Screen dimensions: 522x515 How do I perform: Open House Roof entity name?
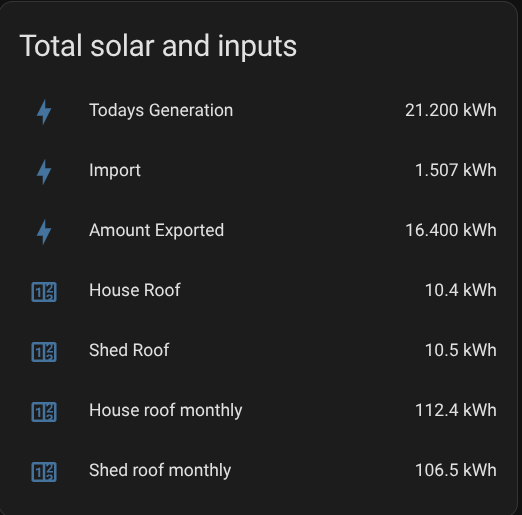click(x=135, y=290)
